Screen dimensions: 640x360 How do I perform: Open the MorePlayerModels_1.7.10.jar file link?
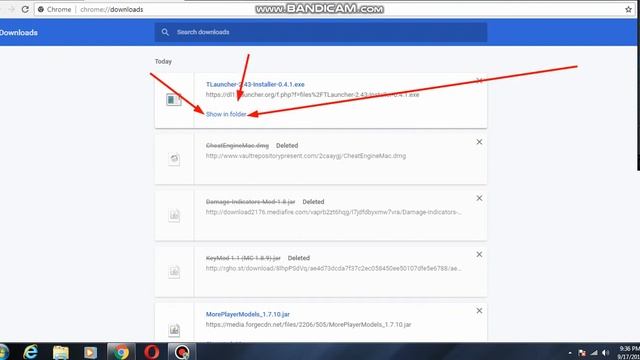pos(248,314)
